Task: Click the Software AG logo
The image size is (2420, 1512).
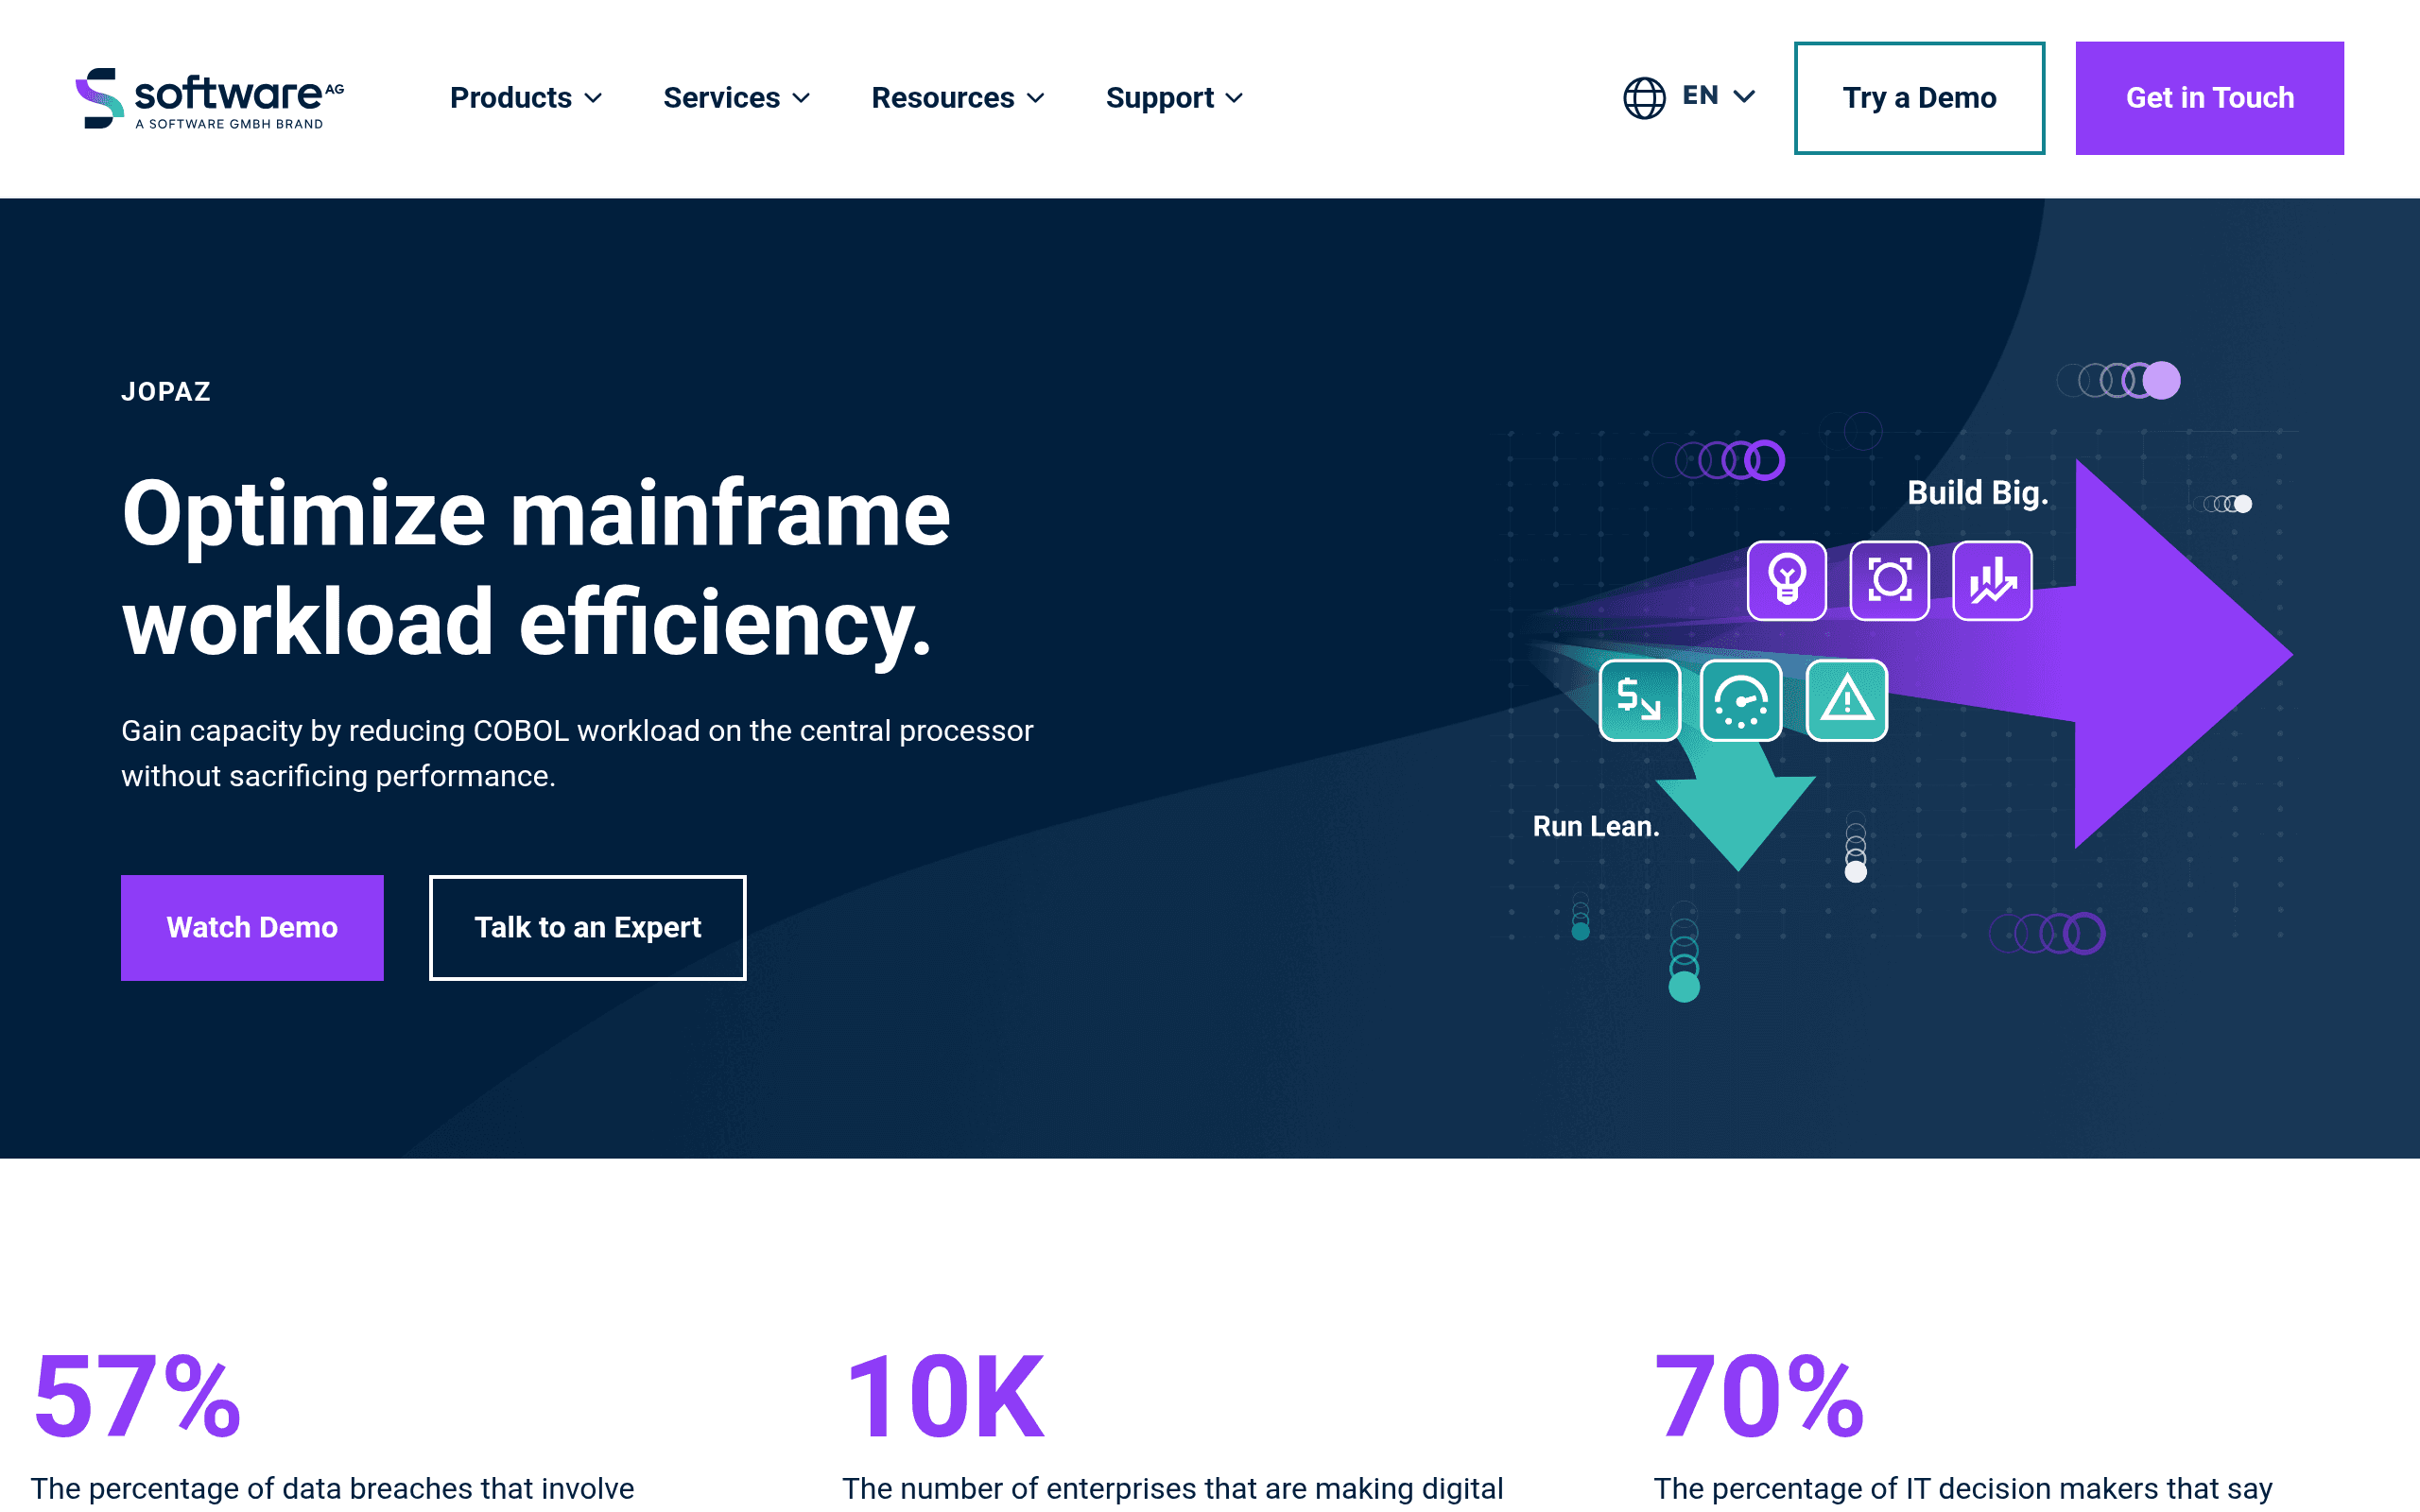Action: point(210,98)
